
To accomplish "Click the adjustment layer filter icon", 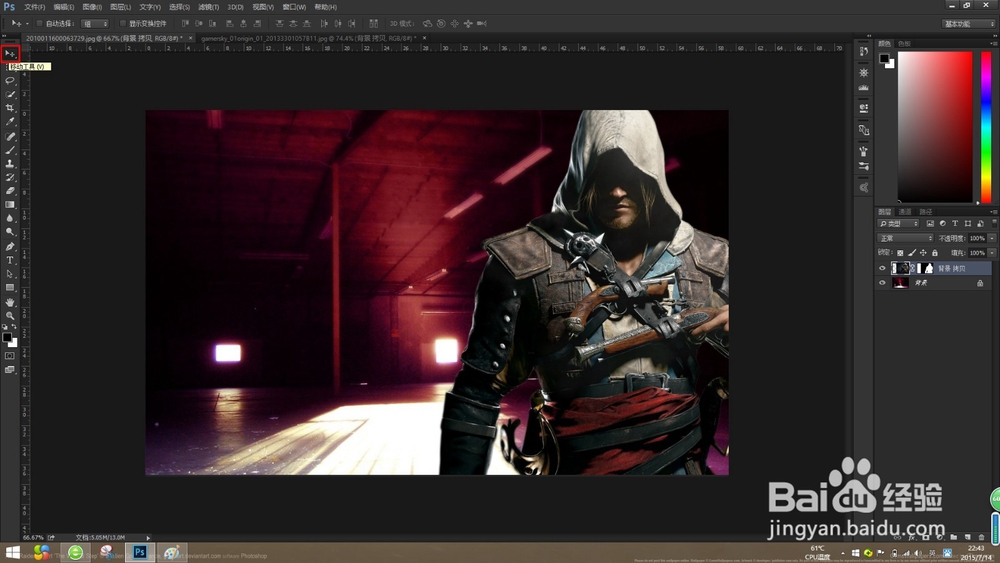I will pos(943,224).
